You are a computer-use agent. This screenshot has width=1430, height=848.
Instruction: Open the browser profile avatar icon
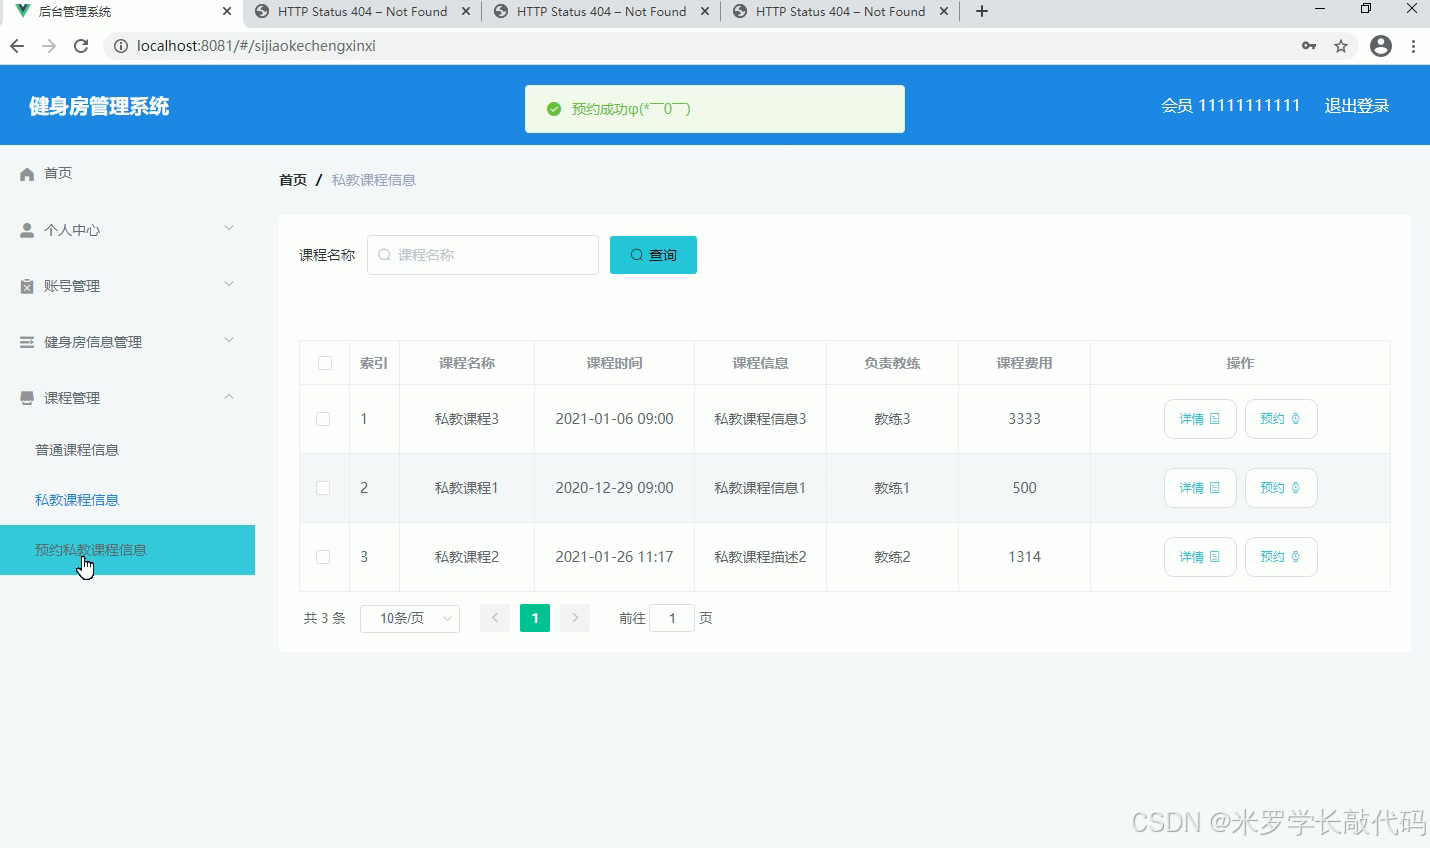tap(1381, 46)
